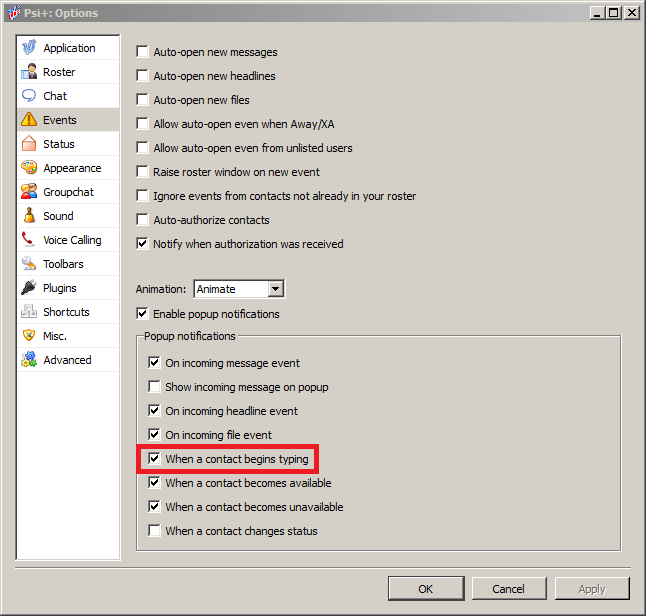Select the Appearance palette icon
This screenshot has height=616, width=646.
pyautogui.click(x=29, y=168)
